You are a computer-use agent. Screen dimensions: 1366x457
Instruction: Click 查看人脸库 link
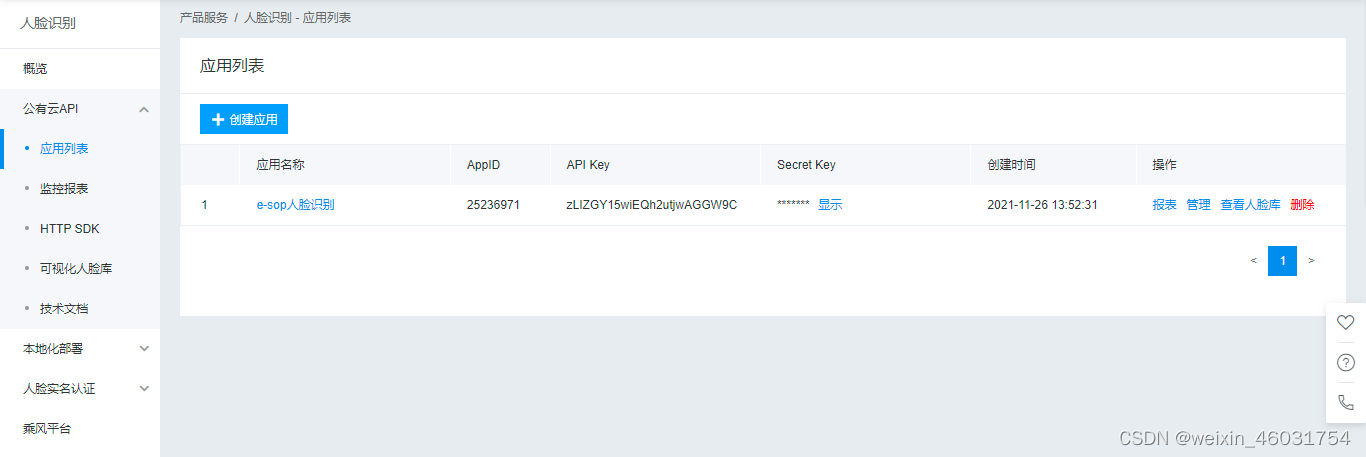point(1250,205)
